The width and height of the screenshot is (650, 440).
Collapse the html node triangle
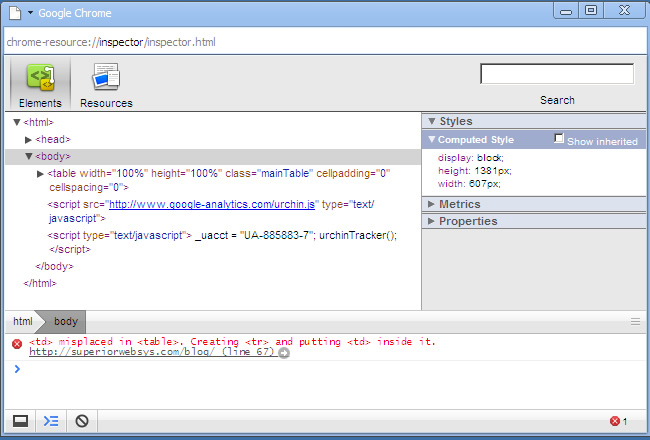(17, 122)
